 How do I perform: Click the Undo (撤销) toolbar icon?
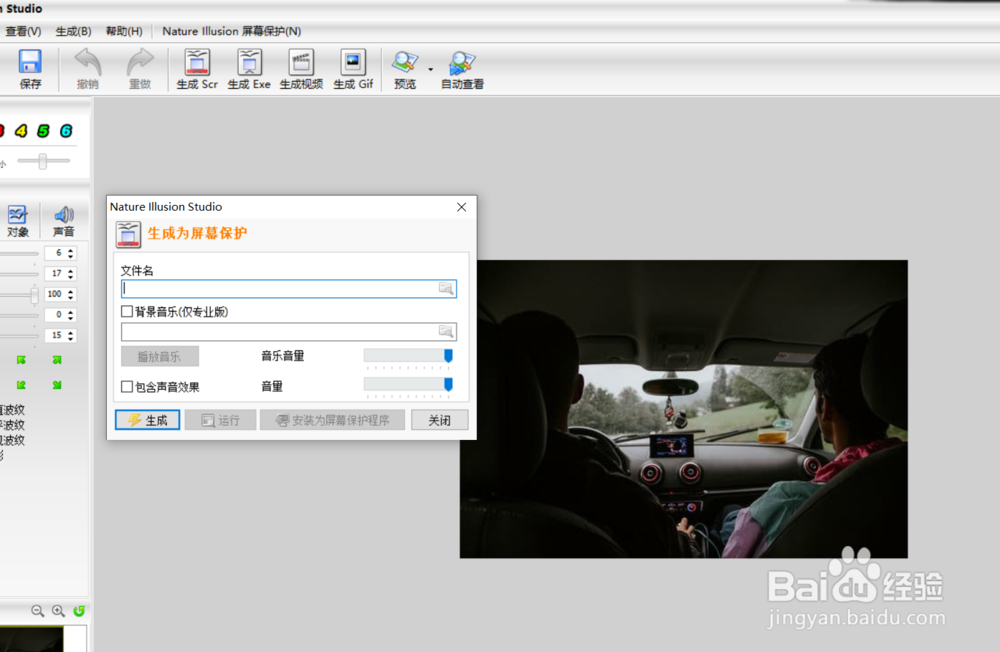click(x=87, y=69)
